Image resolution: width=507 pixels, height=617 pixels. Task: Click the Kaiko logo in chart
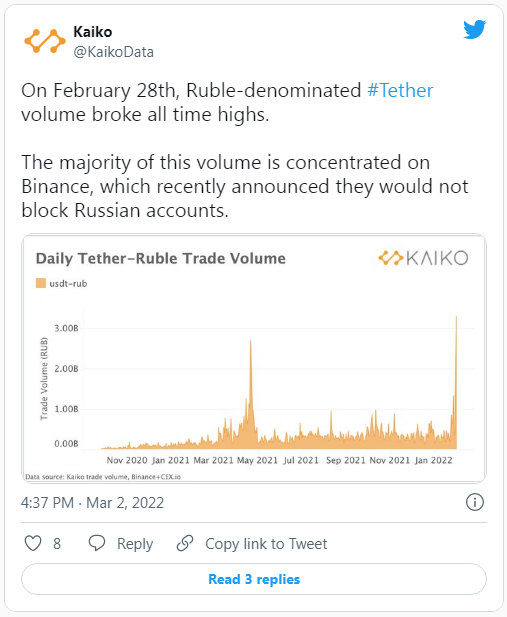[423, 258]
